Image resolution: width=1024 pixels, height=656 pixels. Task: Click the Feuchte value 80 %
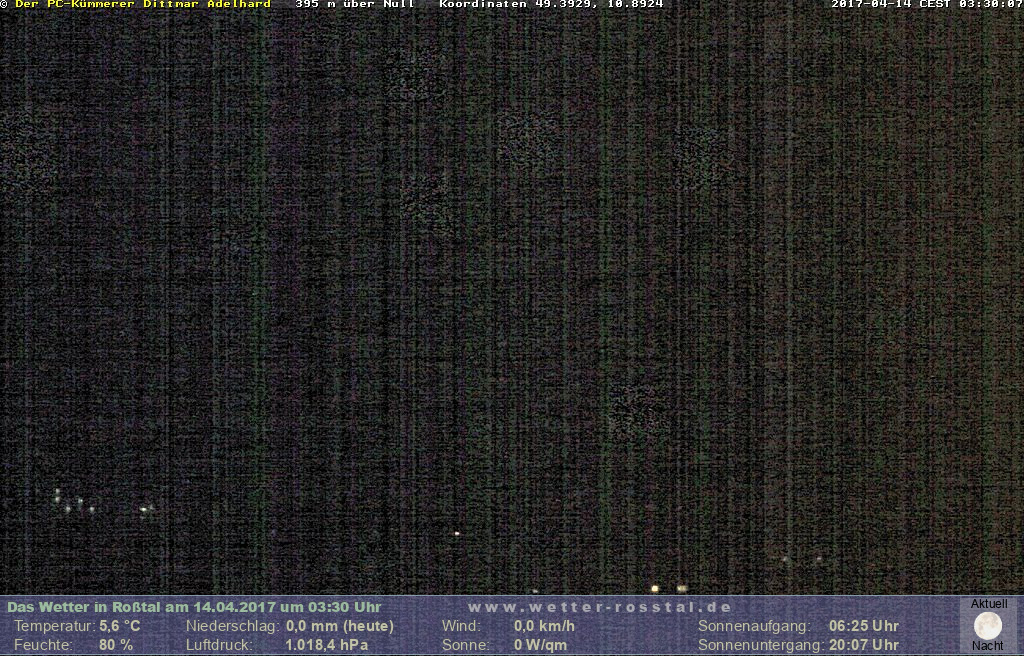(115, 645)
